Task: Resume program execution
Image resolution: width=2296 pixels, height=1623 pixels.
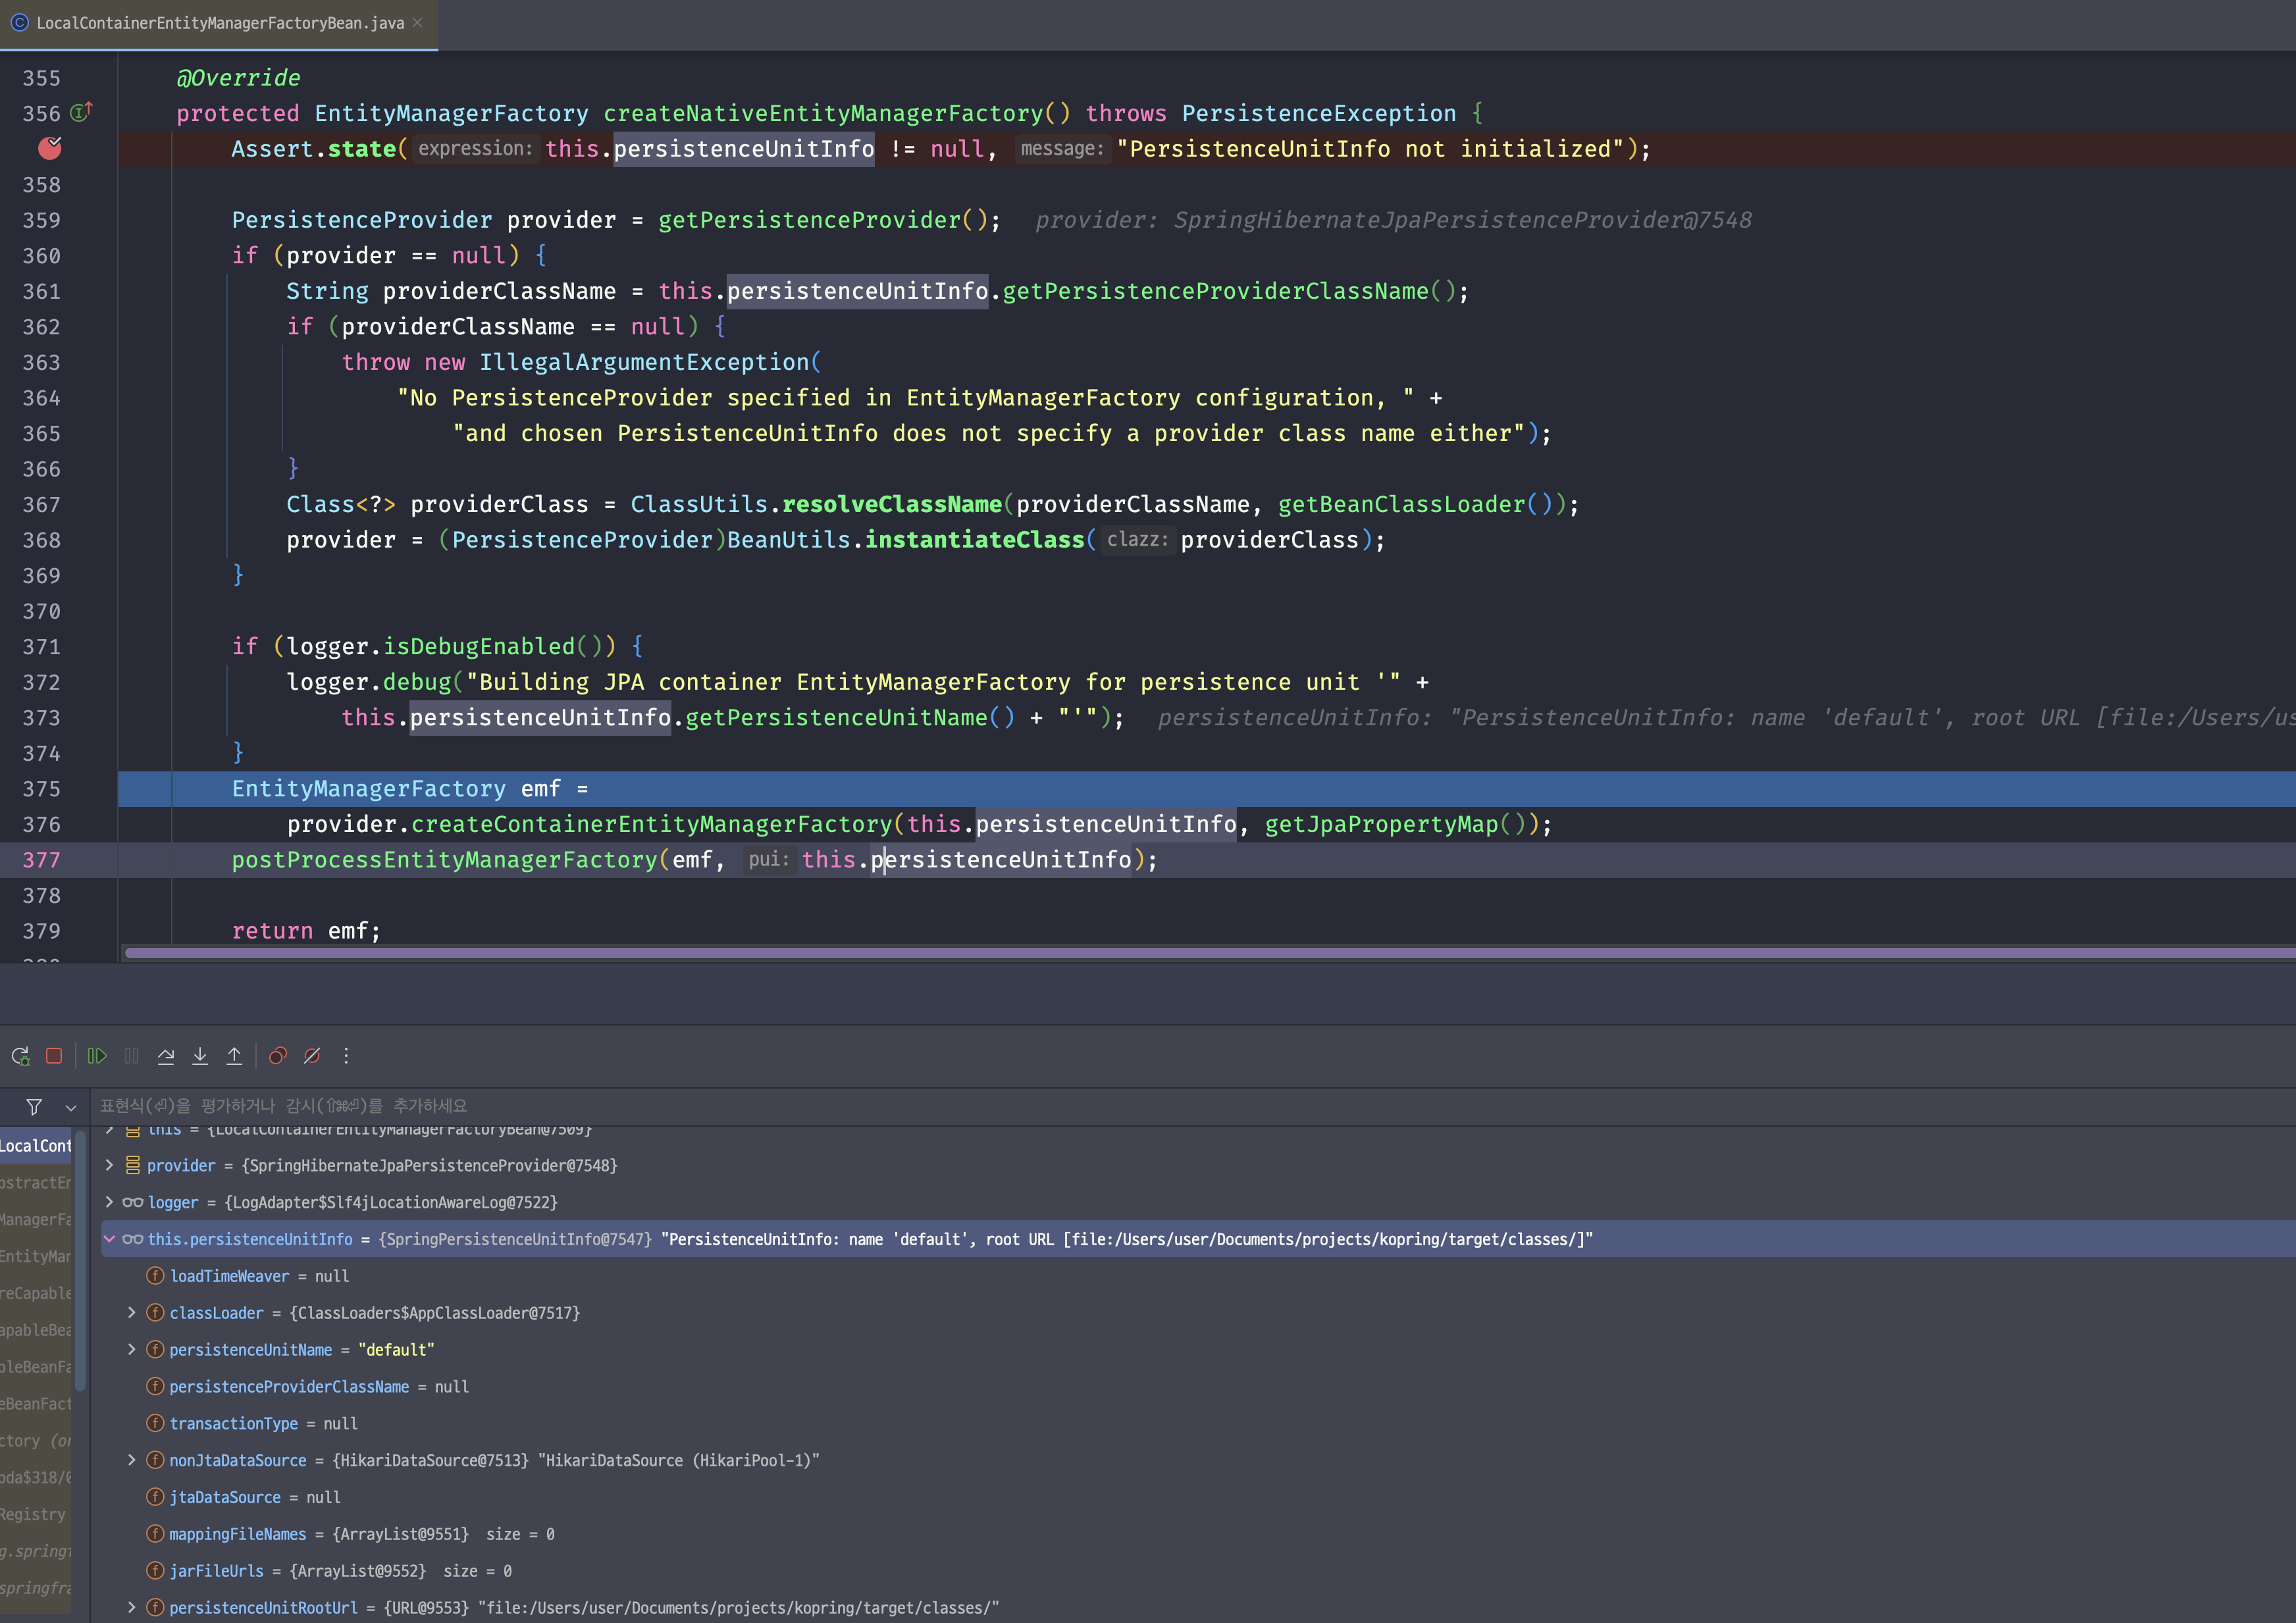Action: pyautogui.click(x=97, y=1056)
